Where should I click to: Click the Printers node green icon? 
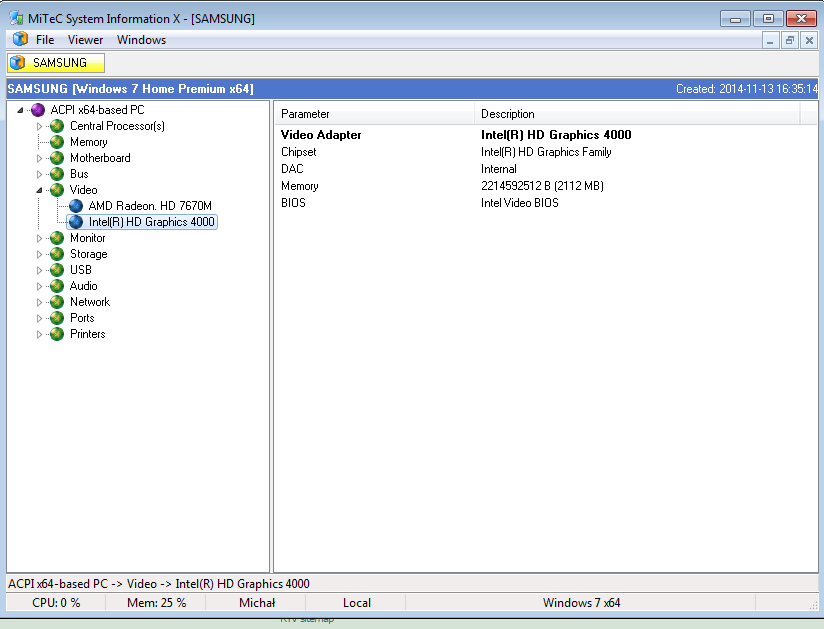57,334
